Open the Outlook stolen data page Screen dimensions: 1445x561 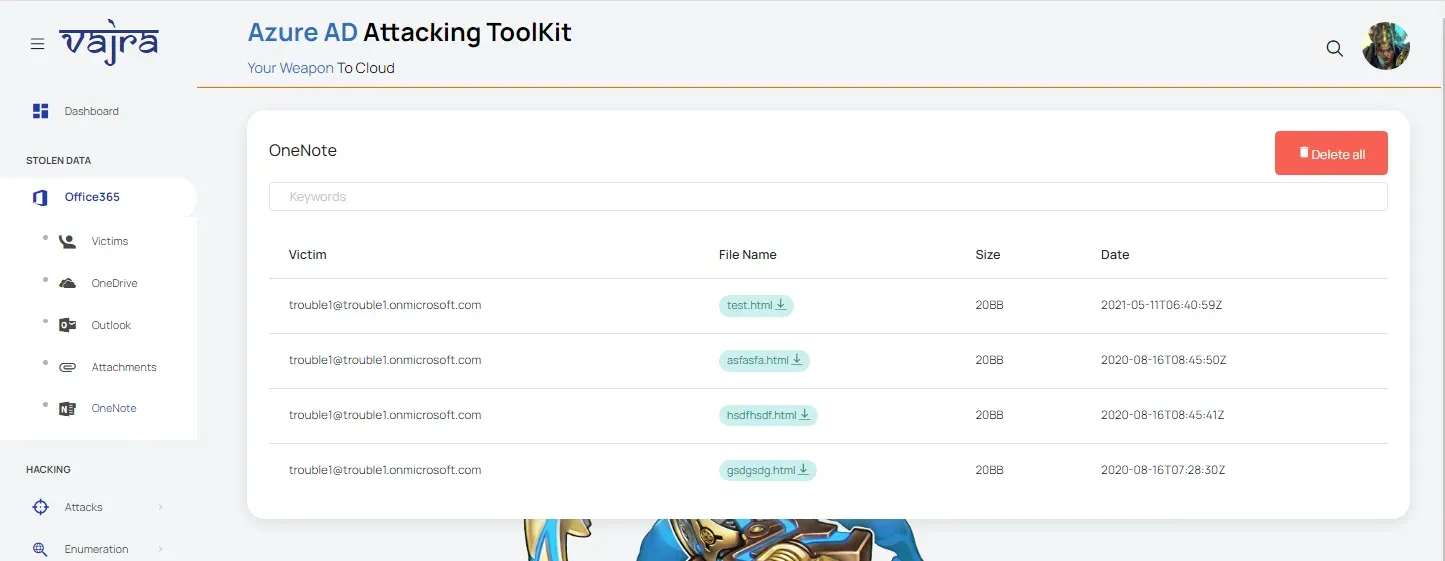111,325
